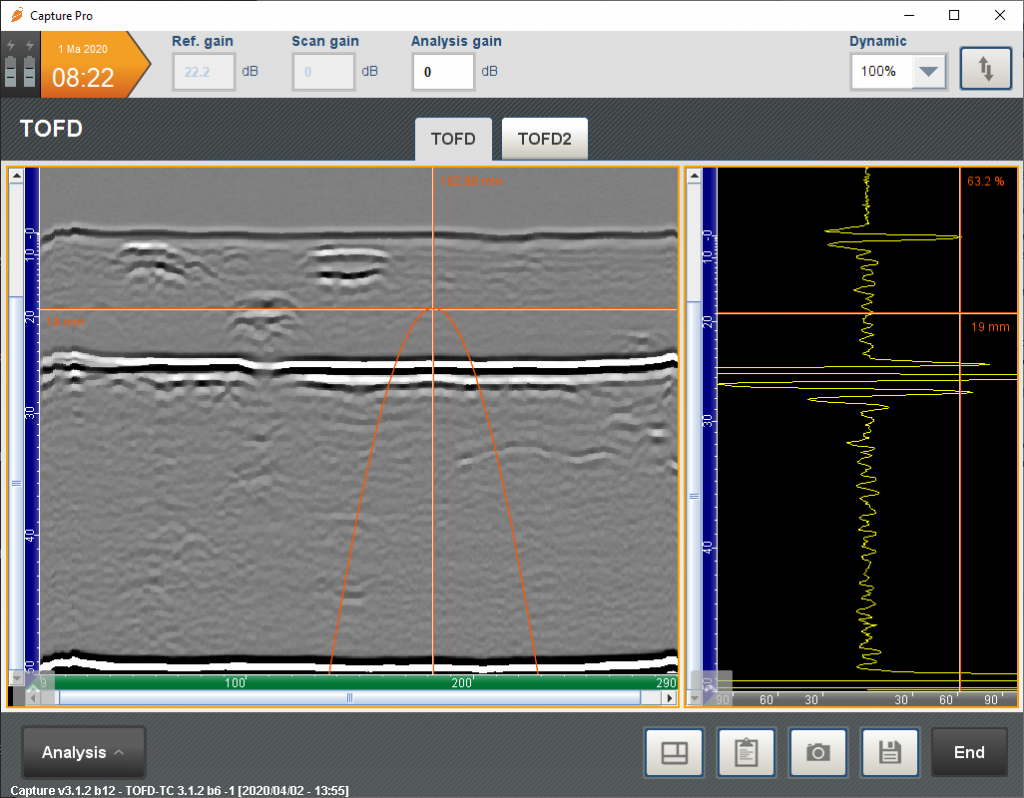1024x798 pixels.
Task: Capture a screenshot using the camera icon
Action: [818, 752]
